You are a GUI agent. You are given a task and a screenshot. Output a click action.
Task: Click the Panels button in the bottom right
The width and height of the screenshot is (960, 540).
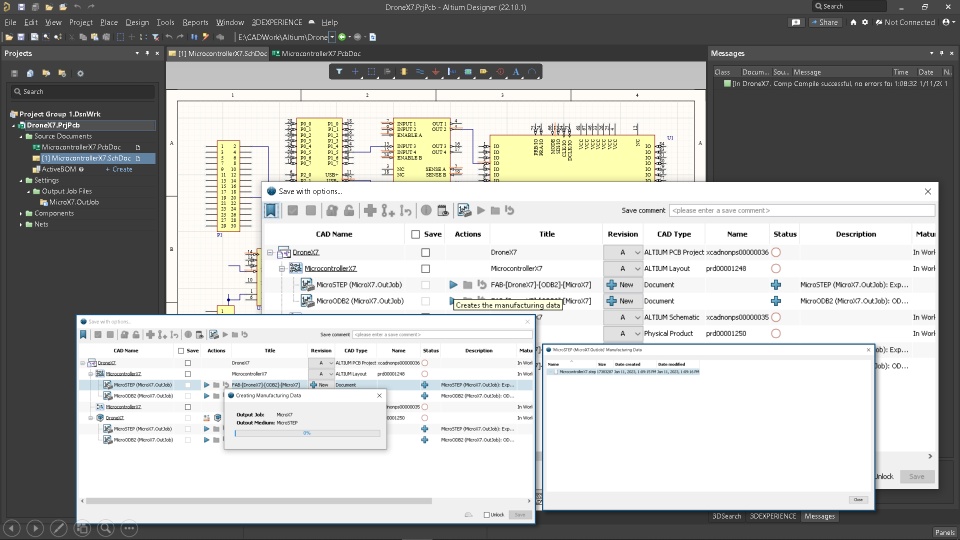click(945, 532)
